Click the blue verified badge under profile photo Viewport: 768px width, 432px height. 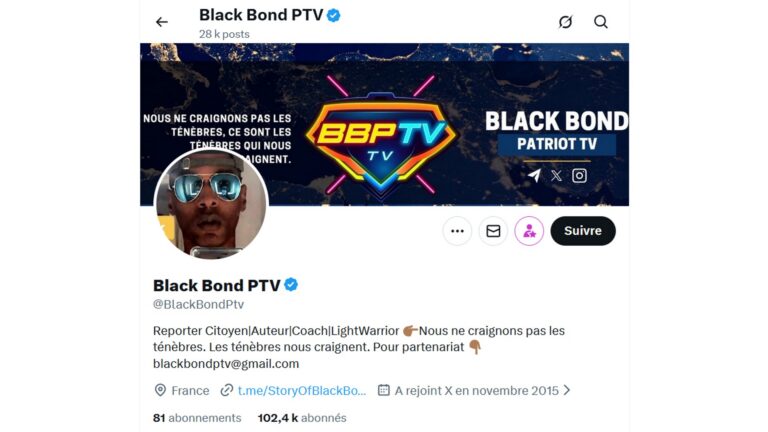[291, 285]
